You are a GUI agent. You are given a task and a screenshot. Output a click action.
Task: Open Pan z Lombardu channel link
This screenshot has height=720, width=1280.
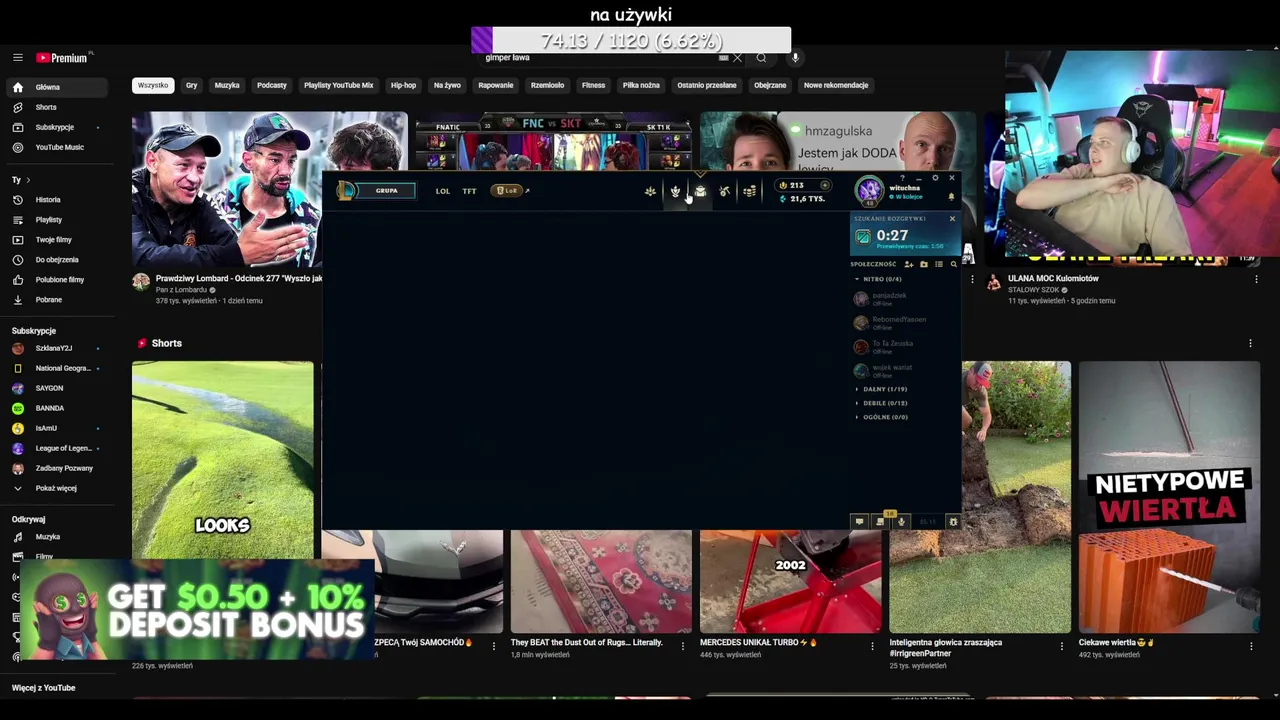pos(181,290)
